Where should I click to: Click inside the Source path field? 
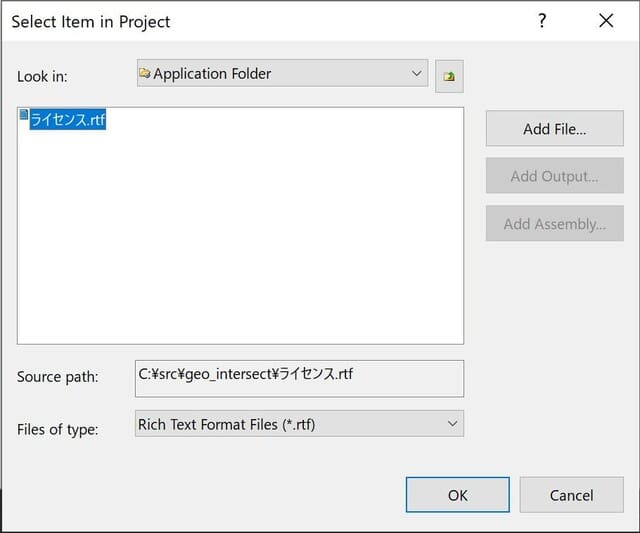coord(299,378)
